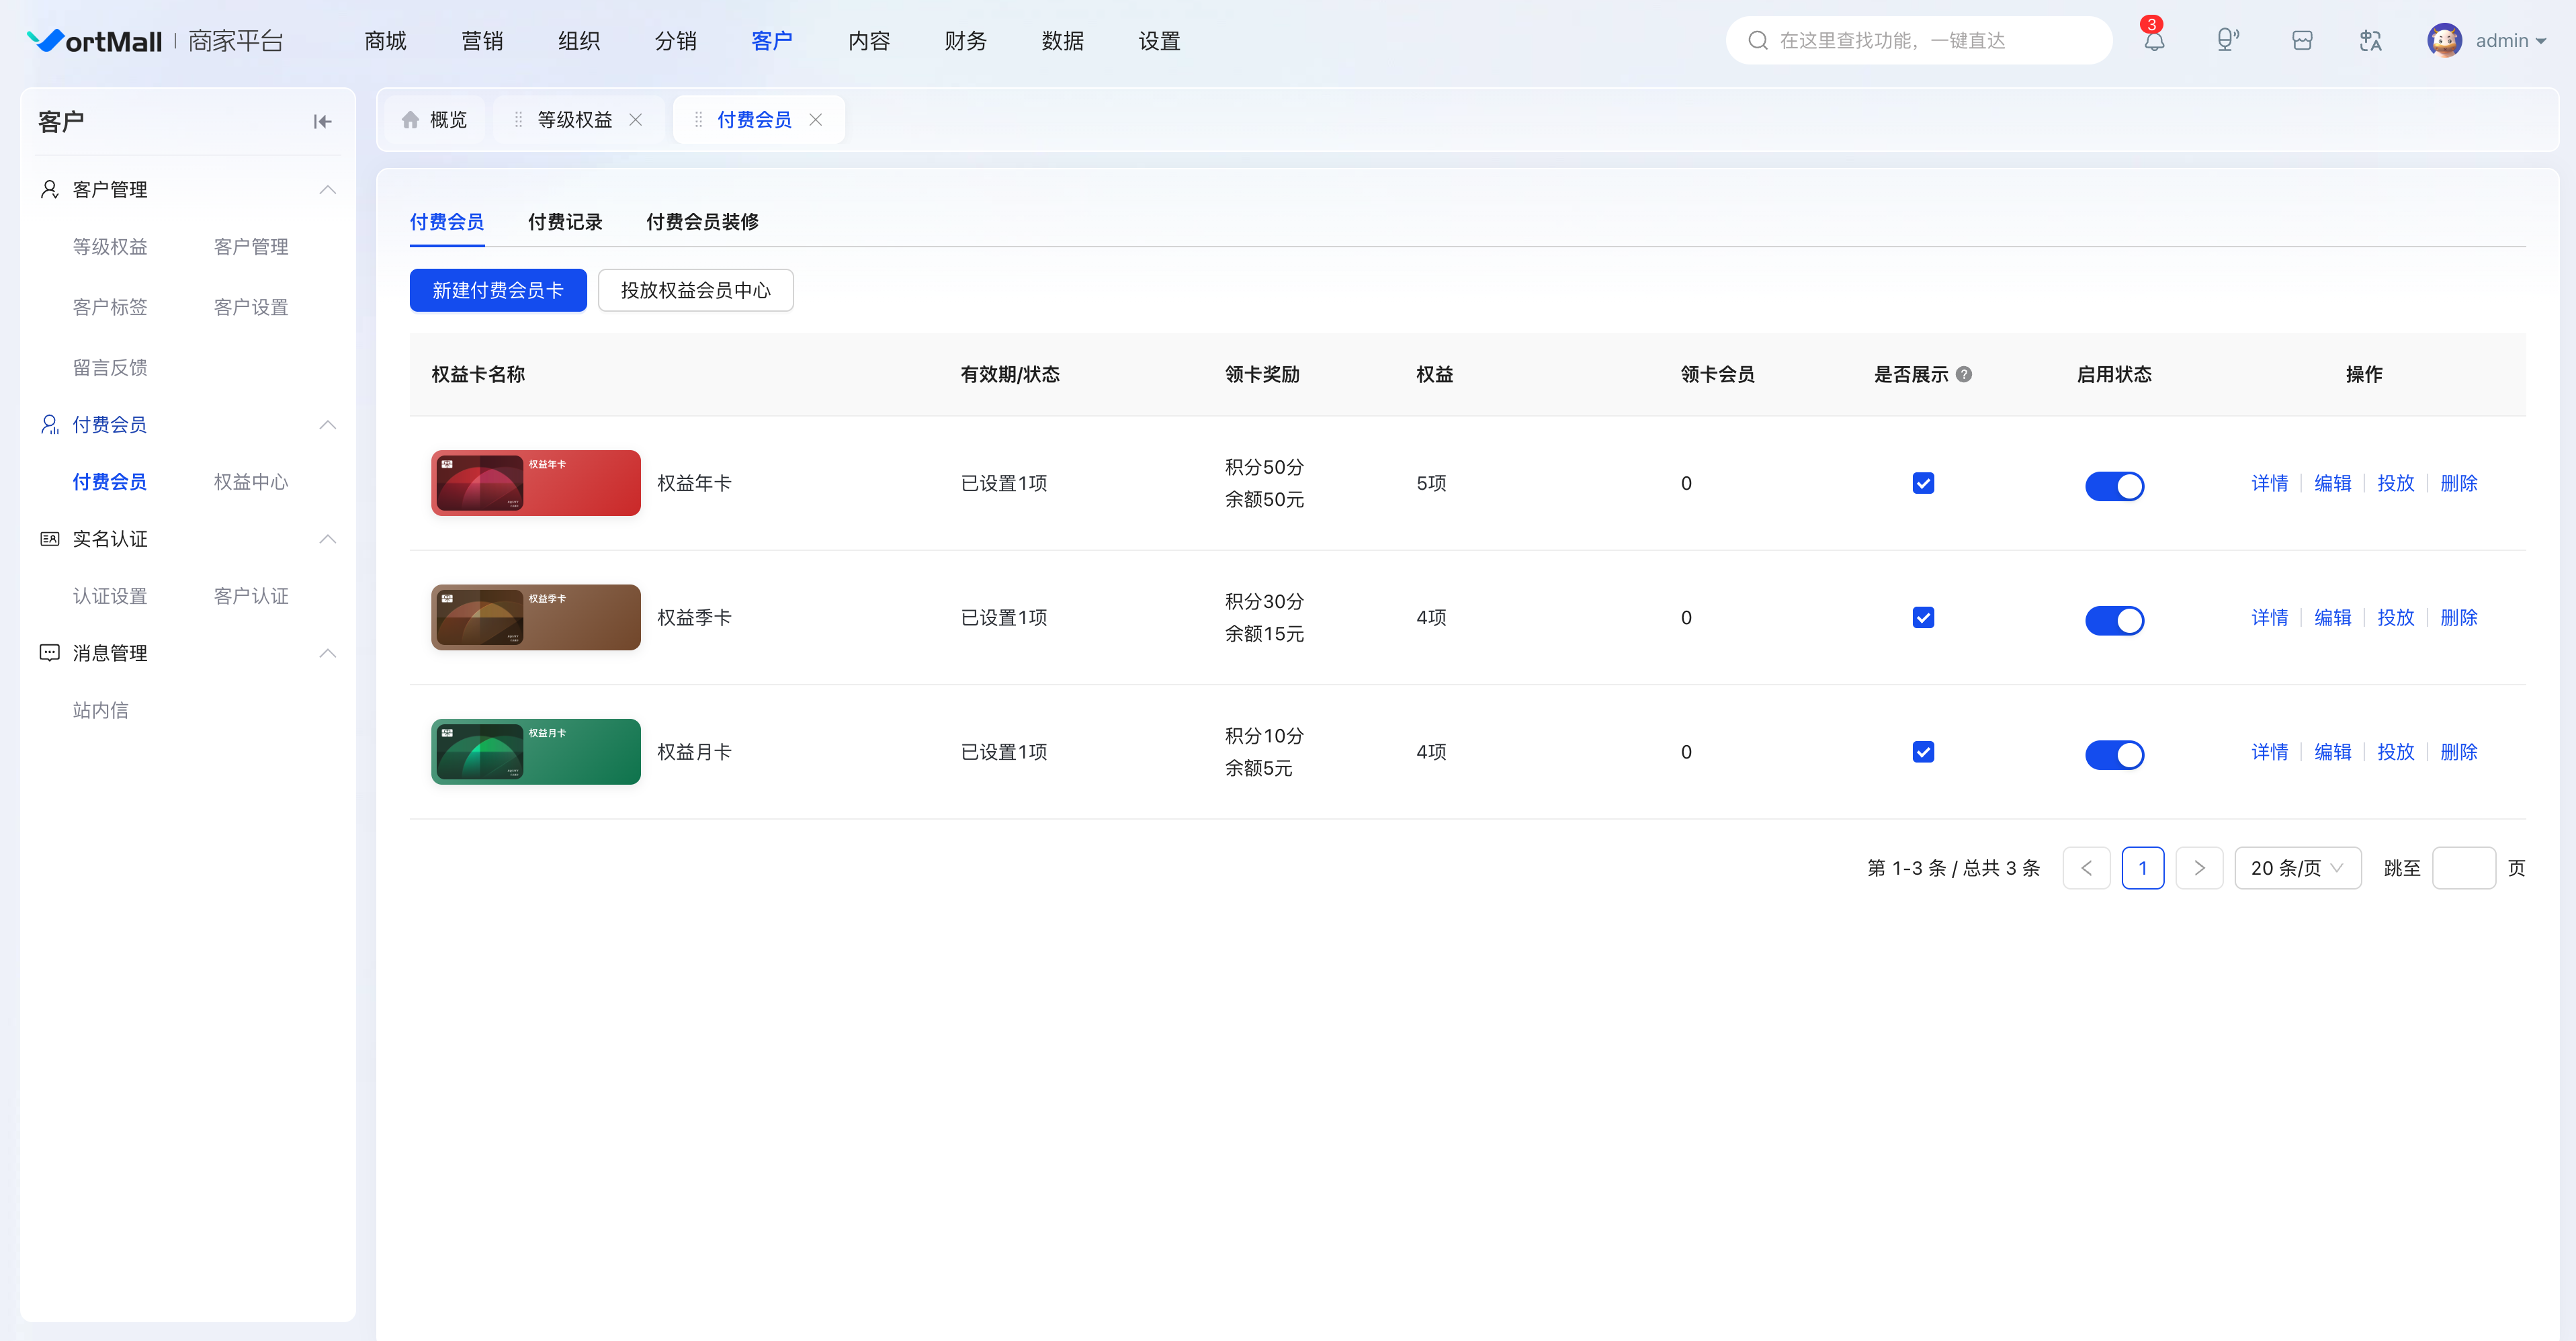
Task: Open 留言反馈 in the sidebar
Action: pos(109,367)
